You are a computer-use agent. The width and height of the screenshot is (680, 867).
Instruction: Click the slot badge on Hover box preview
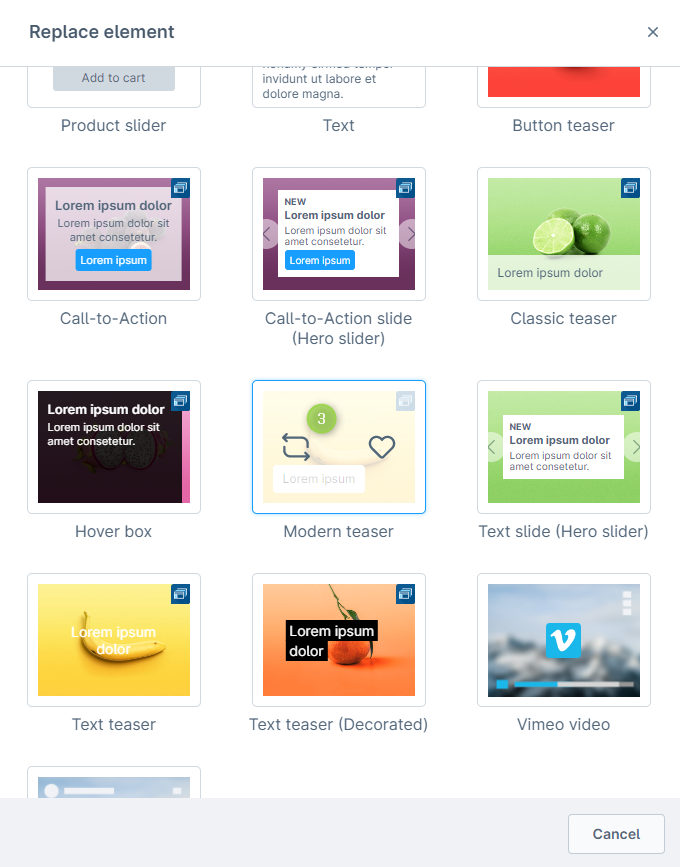coord(180,401)
